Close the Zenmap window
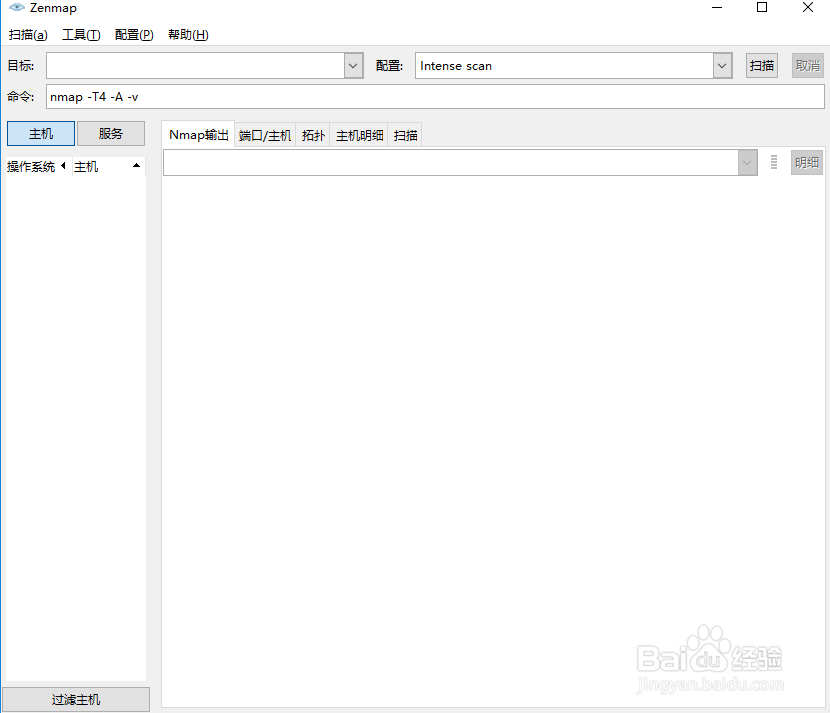The height and width of the screenshot is (713, 830). tap(808, 7)
